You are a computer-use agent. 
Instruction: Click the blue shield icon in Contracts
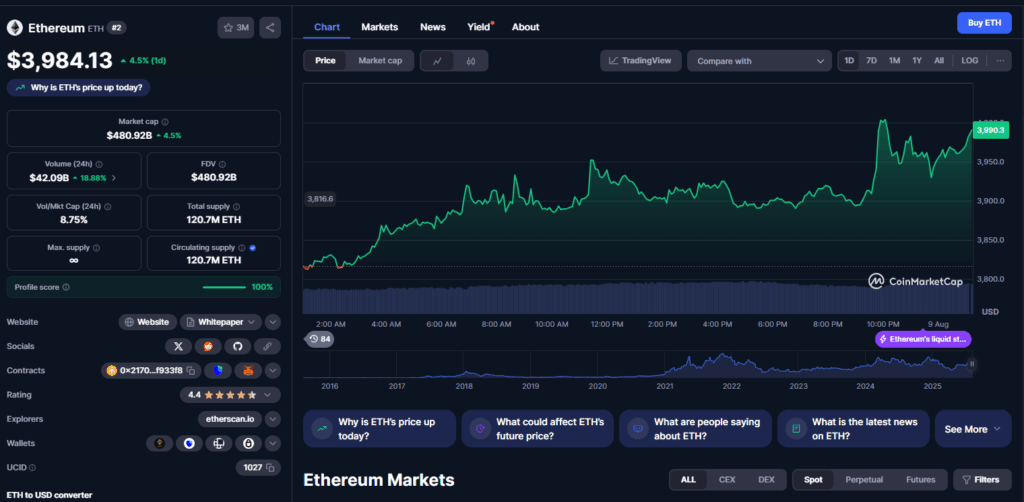point(217,371)
